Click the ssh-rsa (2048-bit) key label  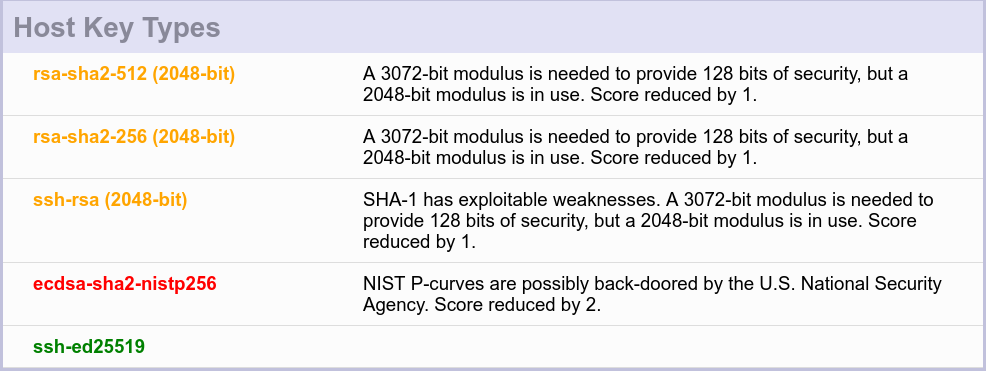click(110, 200)
